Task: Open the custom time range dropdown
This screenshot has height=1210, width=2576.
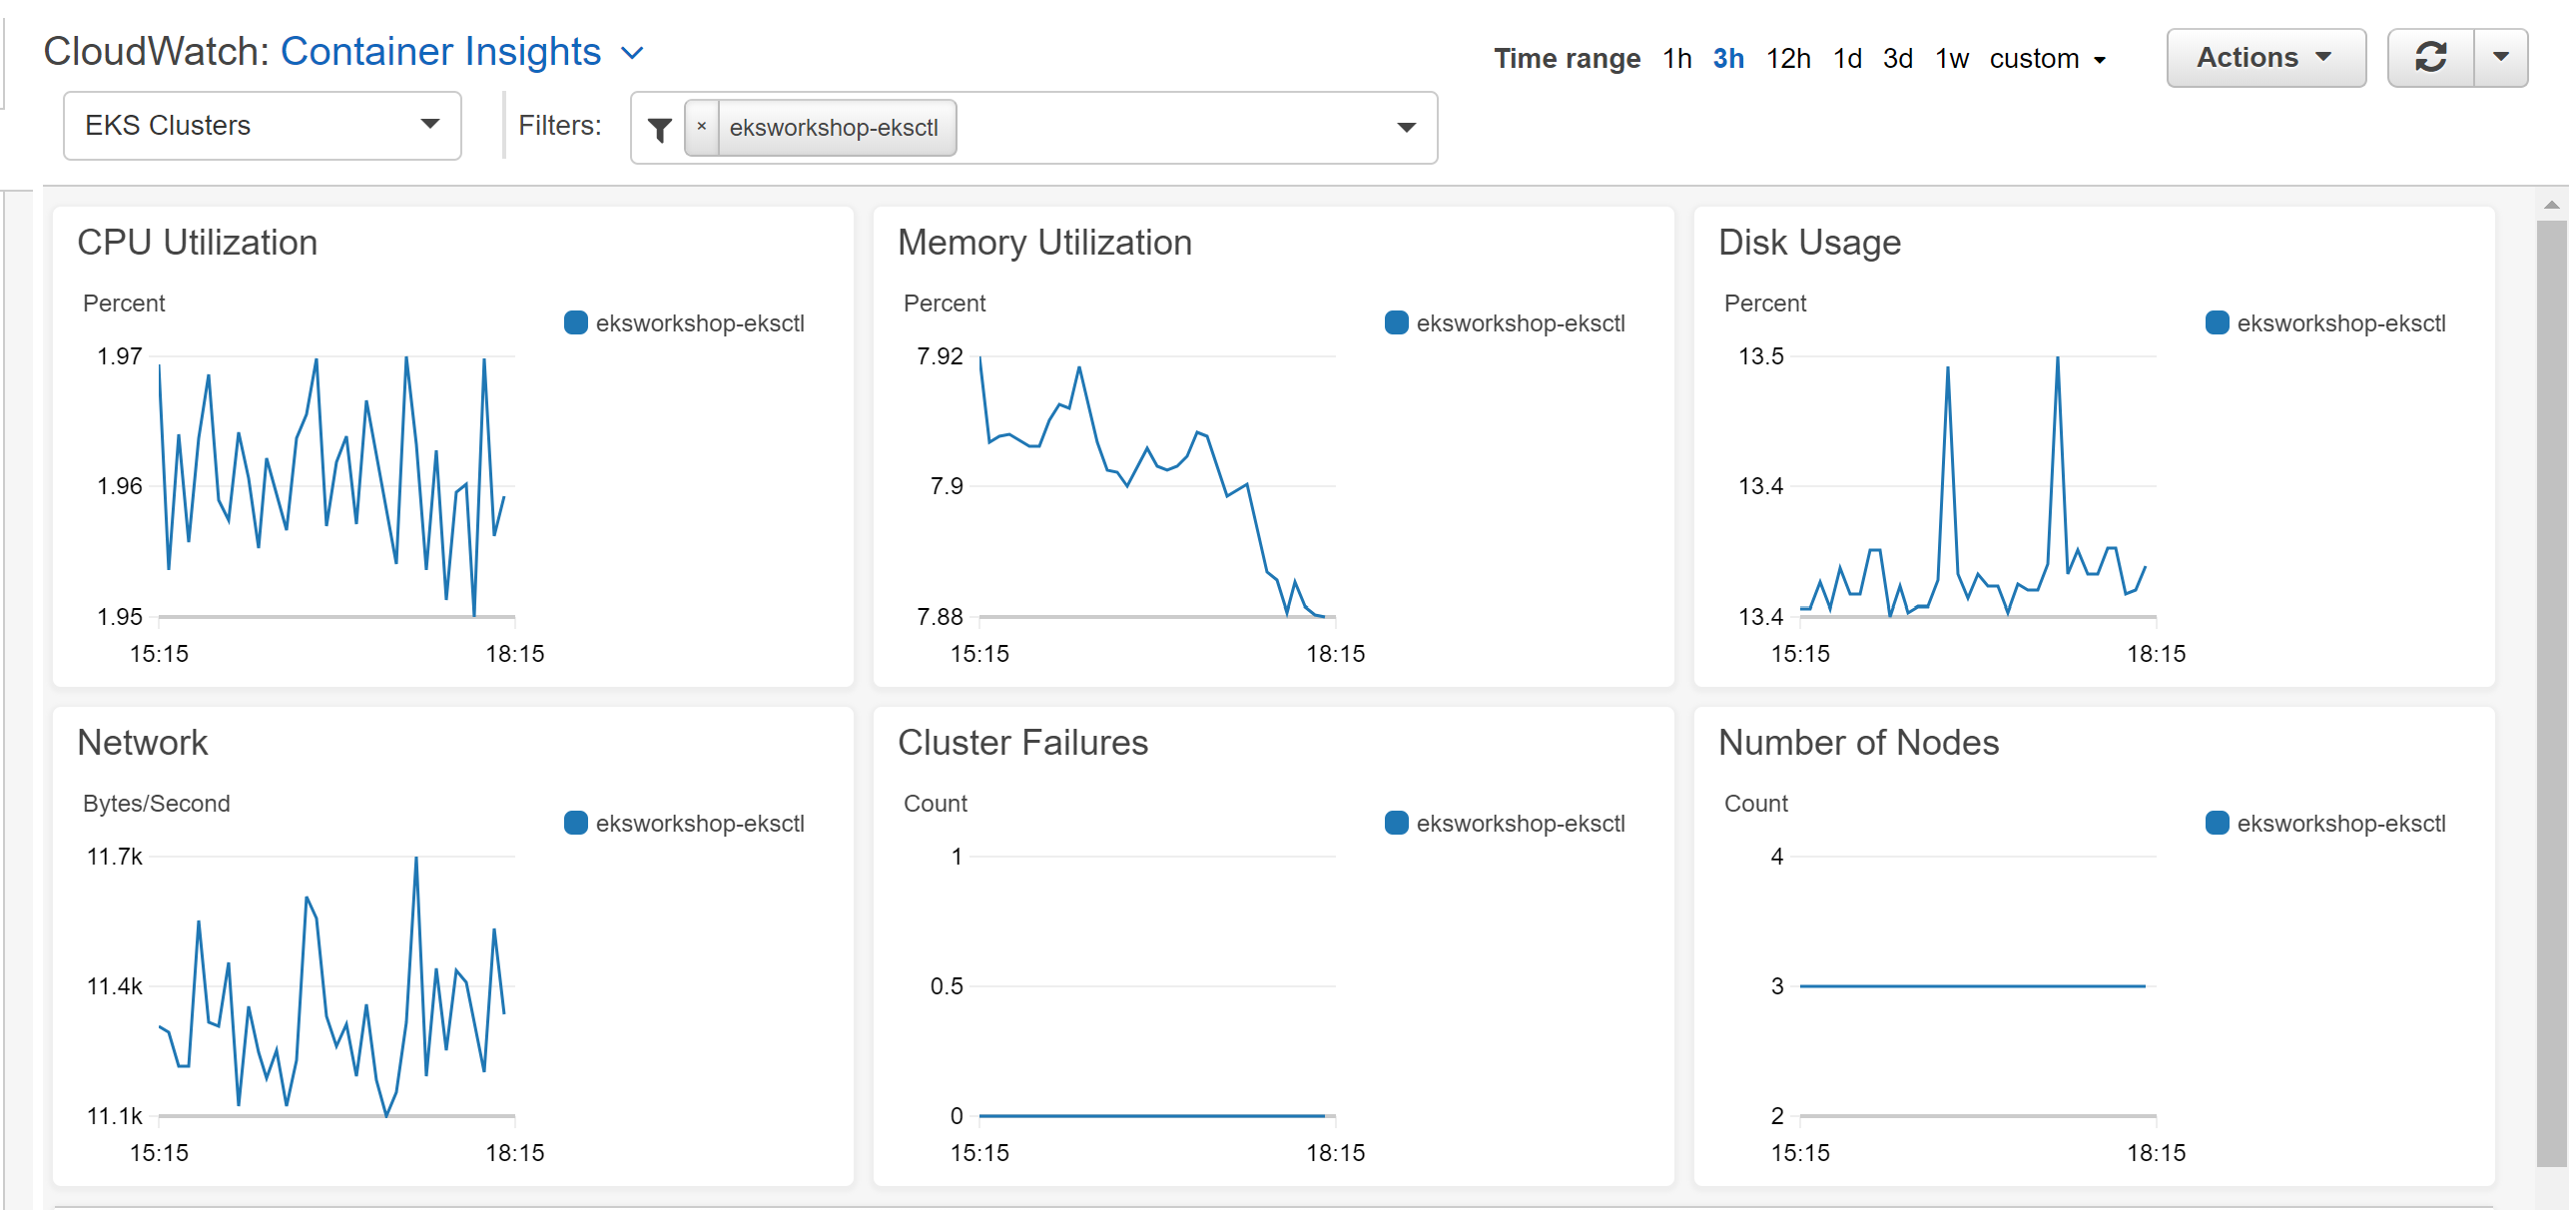Action: 2047,59
